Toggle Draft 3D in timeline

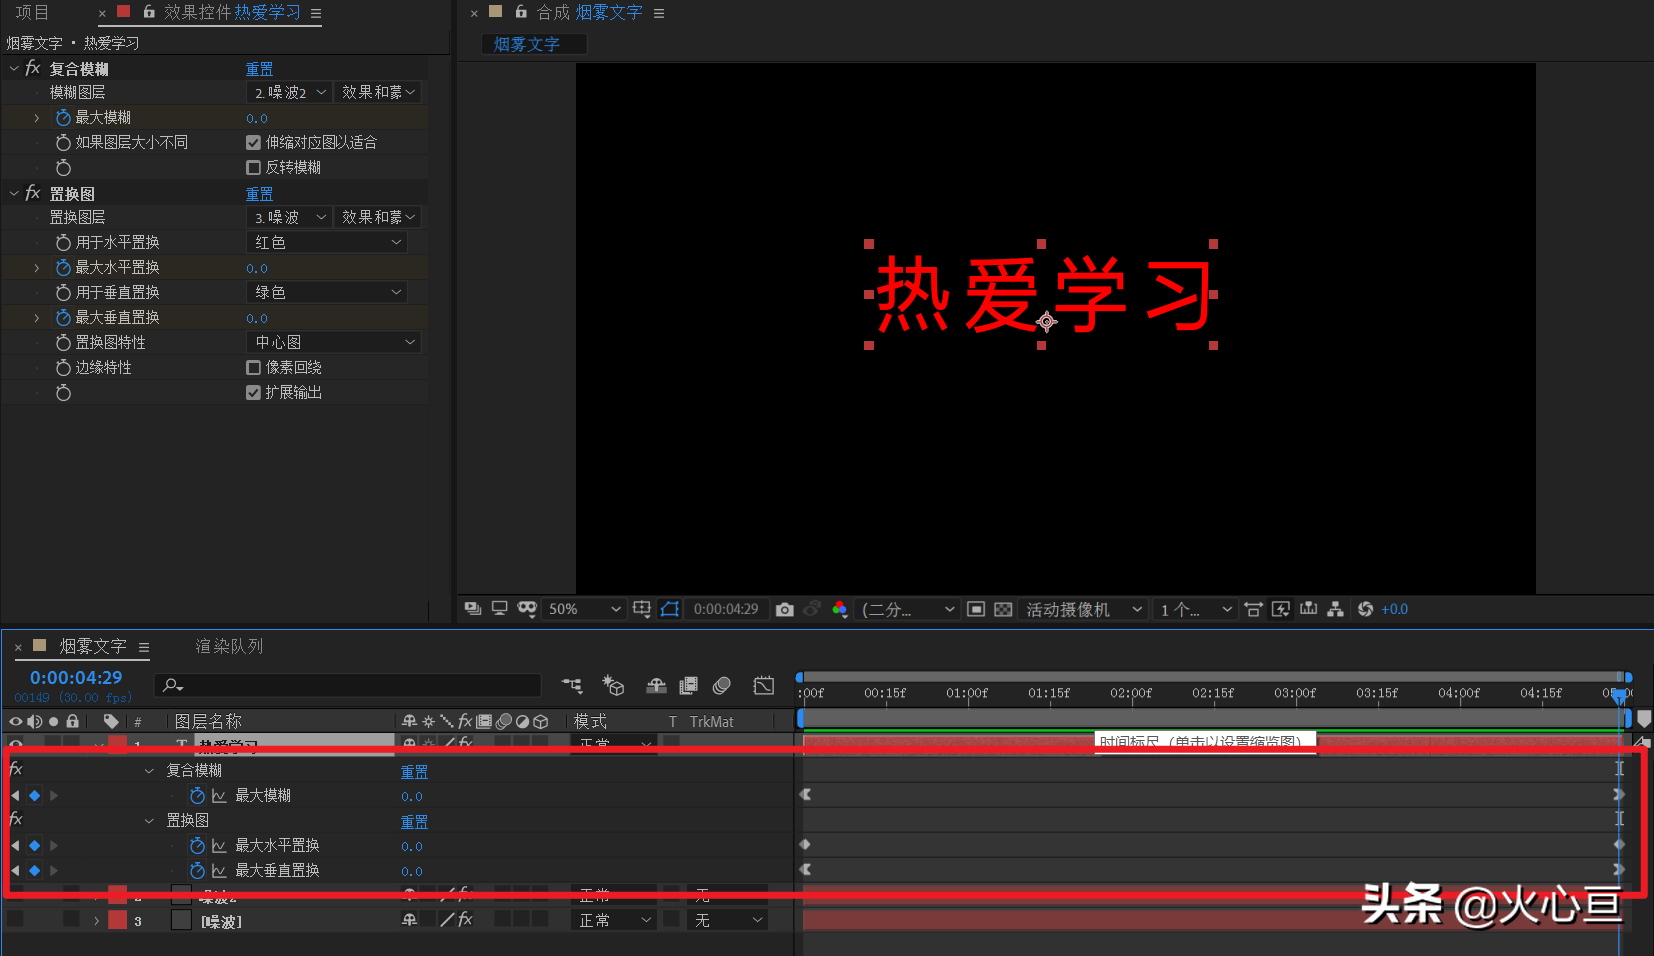click(613, 685)
